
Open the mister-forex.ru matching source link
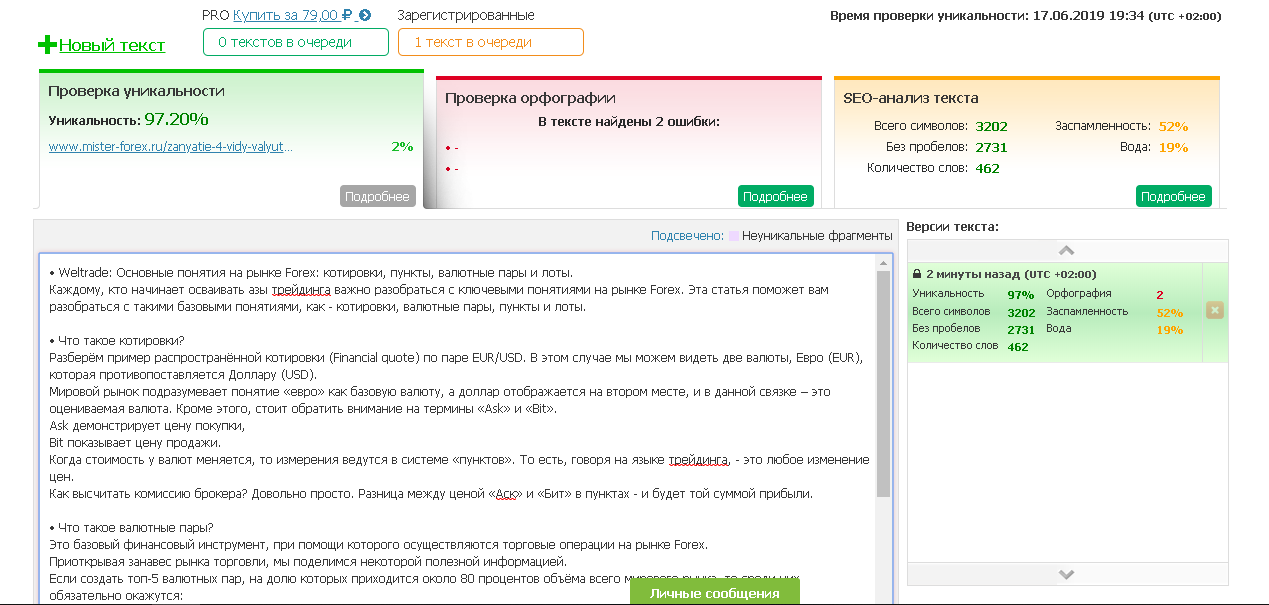pyautogui.click(x=171, y=146)
